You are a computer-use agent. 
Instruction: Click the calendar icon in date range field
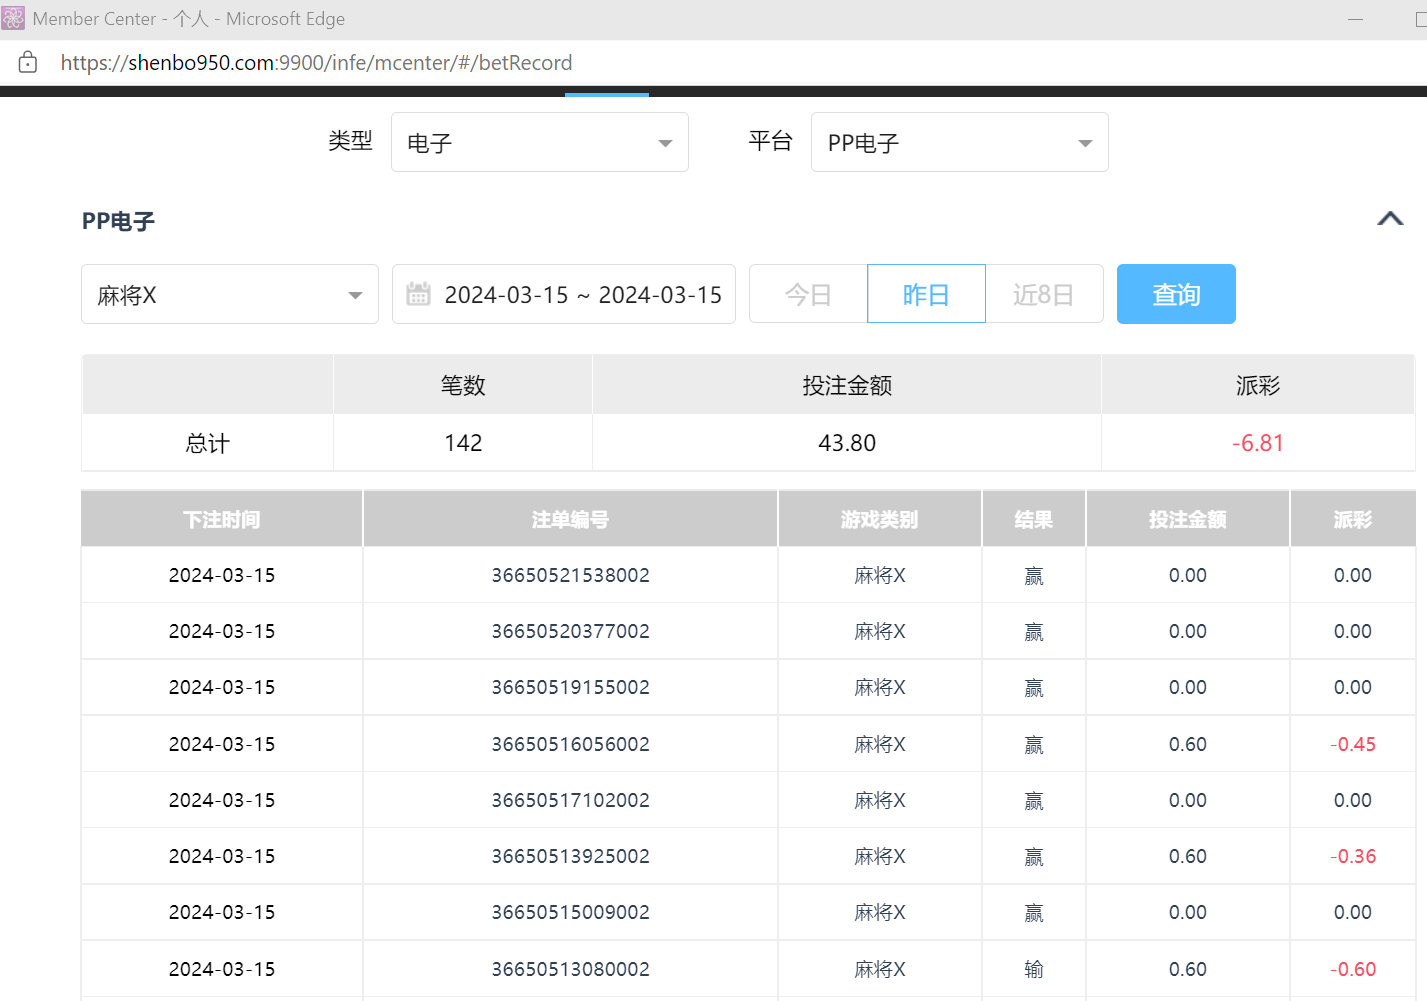[419, 294]
